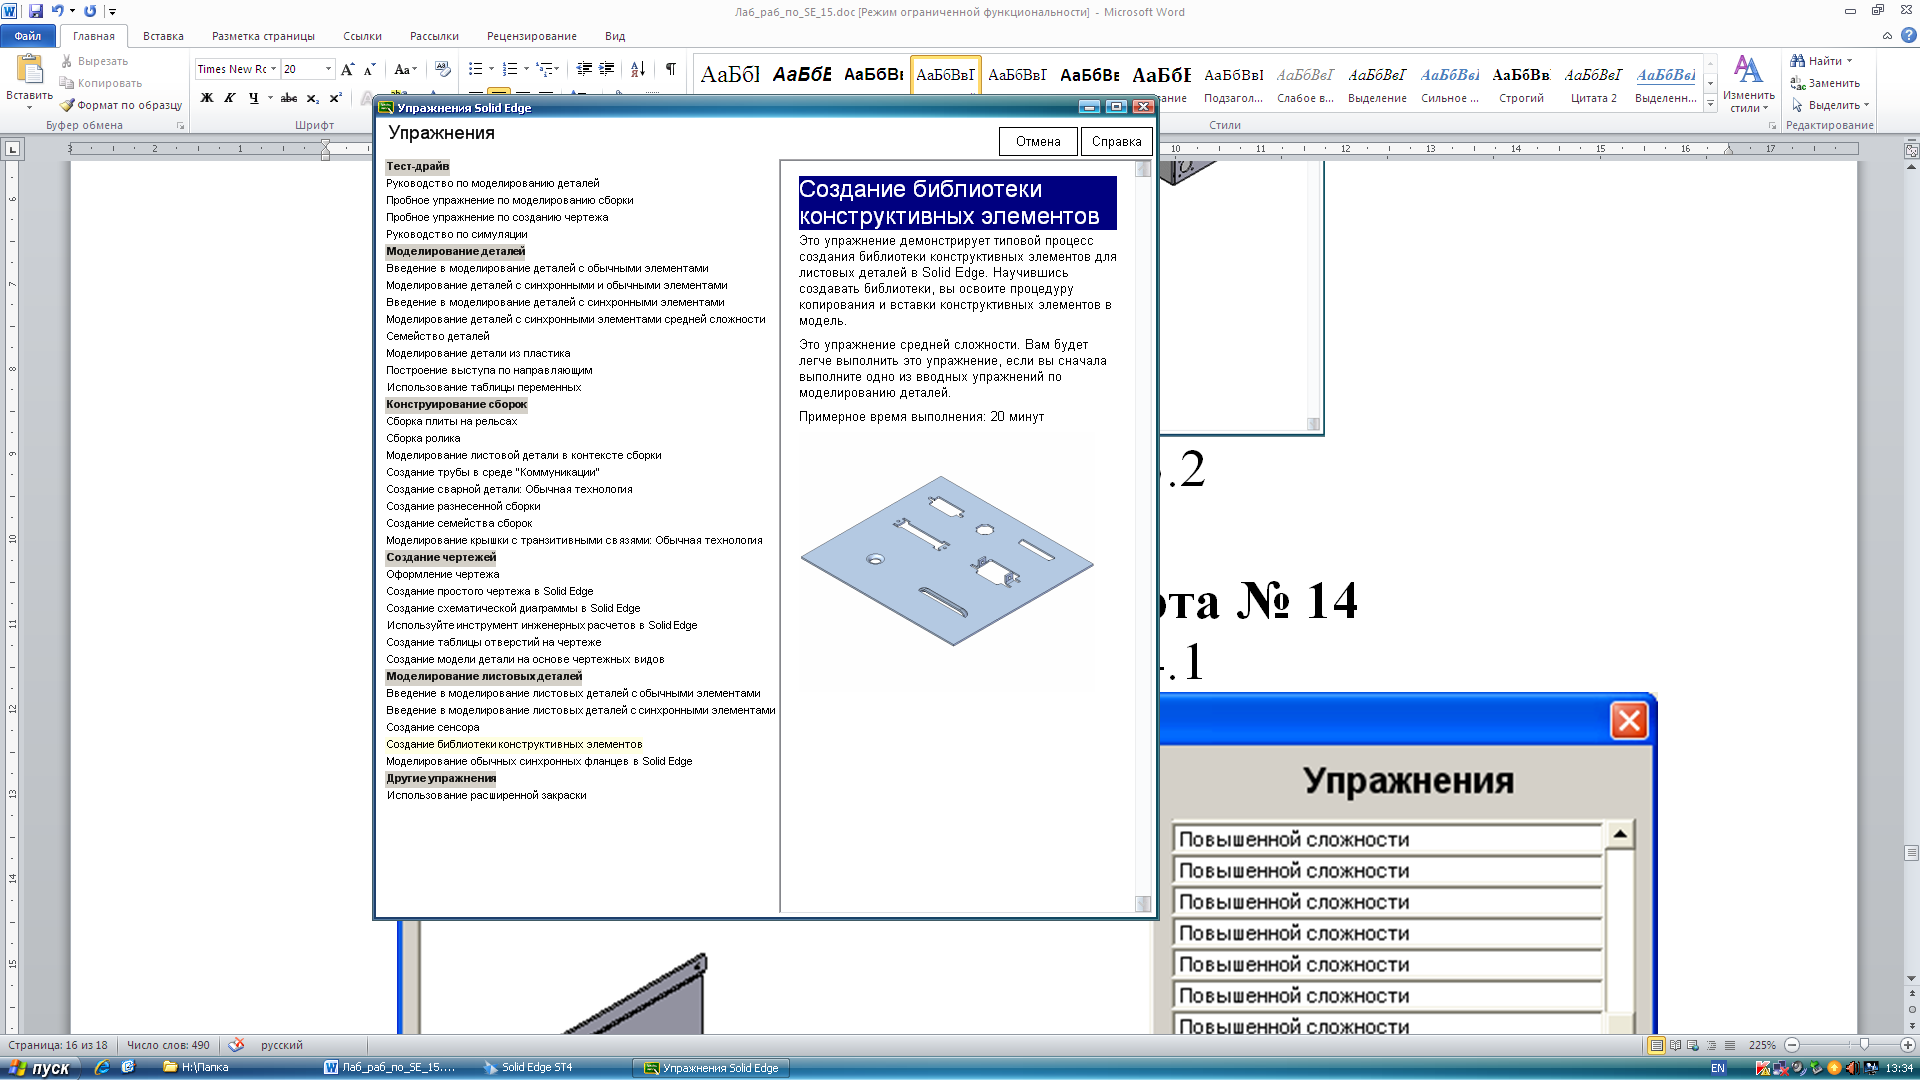Image resolution: width=1920 pixels, height=1080 pixels.
Task: Click the Справка button in Упражнения dialog
Action: tap(1116, 142)
